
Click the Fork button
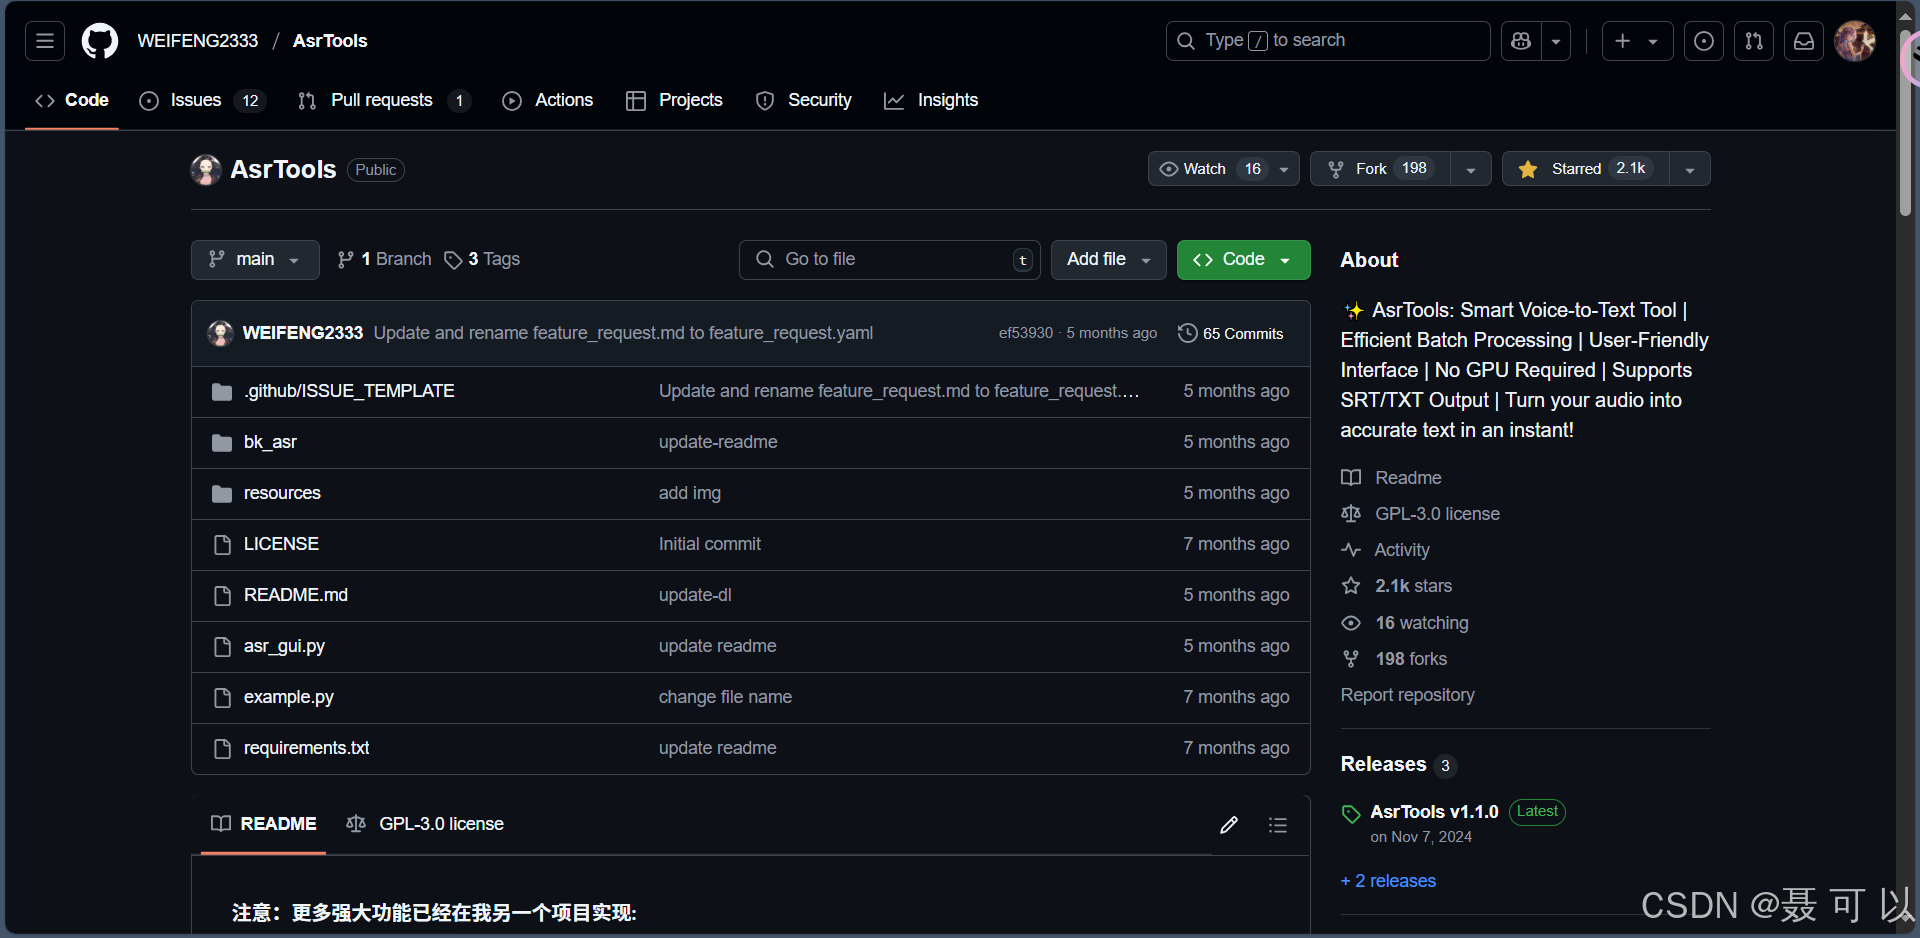coord(1380,169)
